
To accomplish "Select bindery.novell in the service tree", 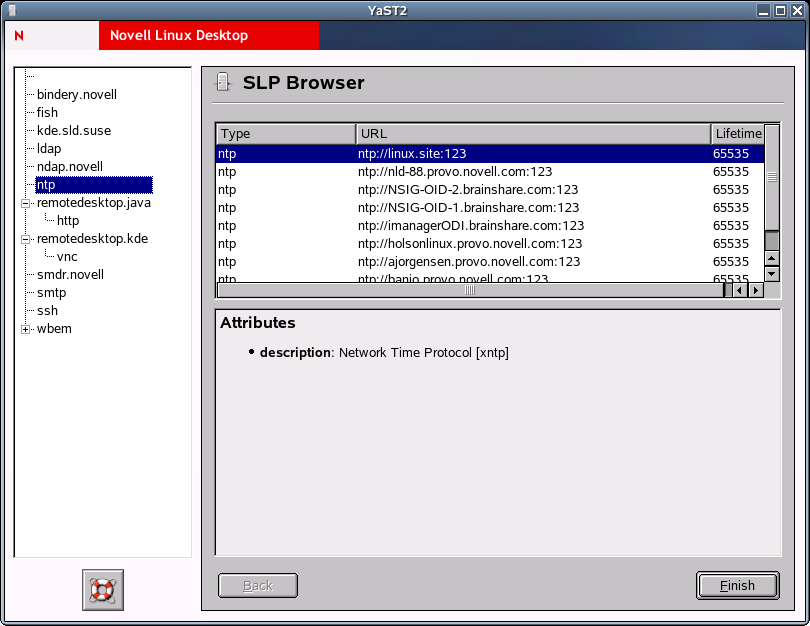I will pos(77,95).
